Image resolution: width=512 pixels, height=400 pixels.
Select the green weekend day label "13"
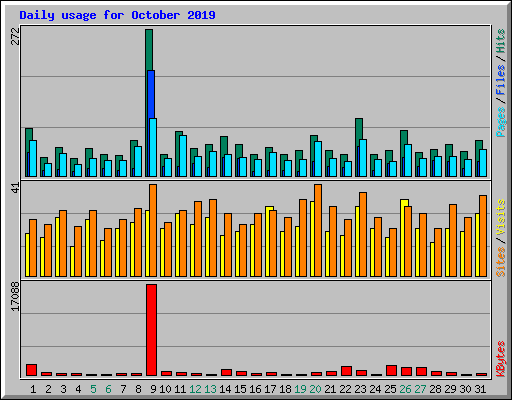pos(210,389)
